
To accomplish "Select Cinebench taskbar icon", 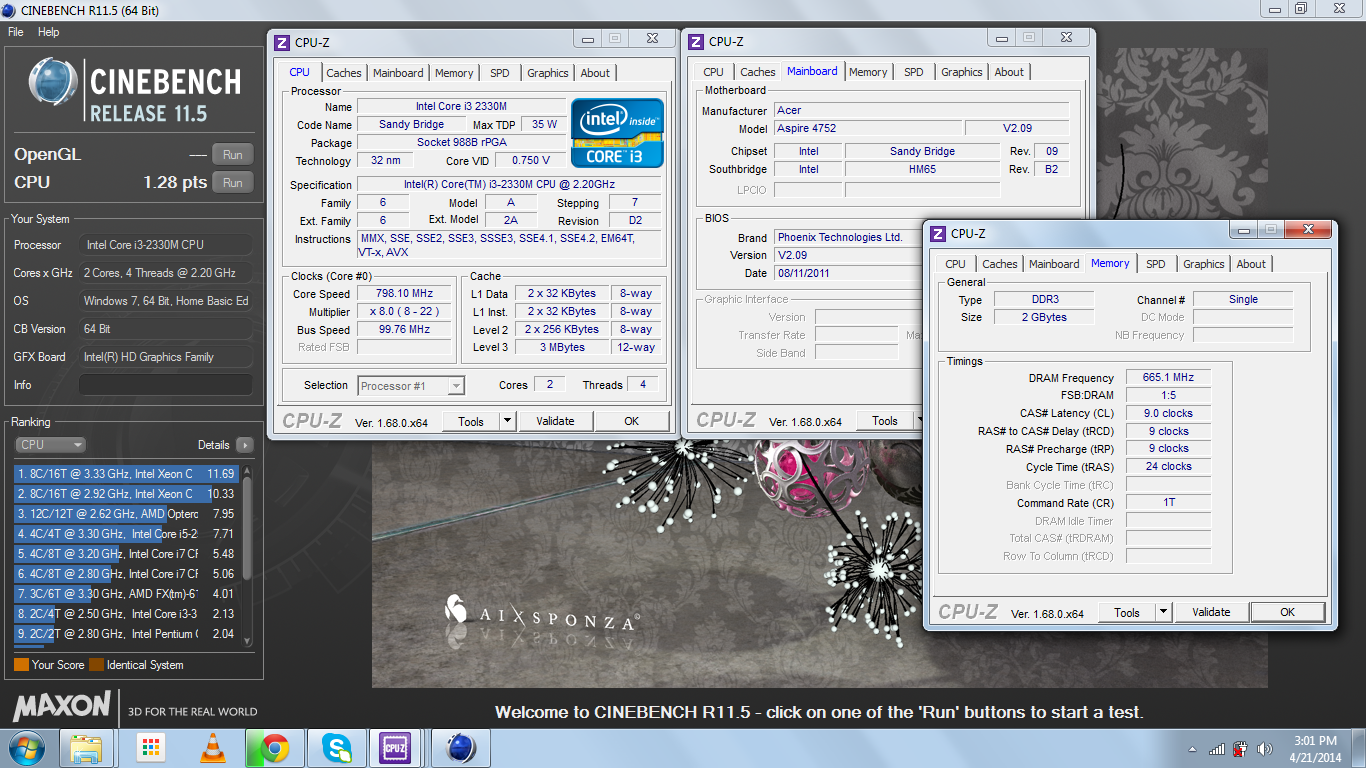I will click(461, 748).
